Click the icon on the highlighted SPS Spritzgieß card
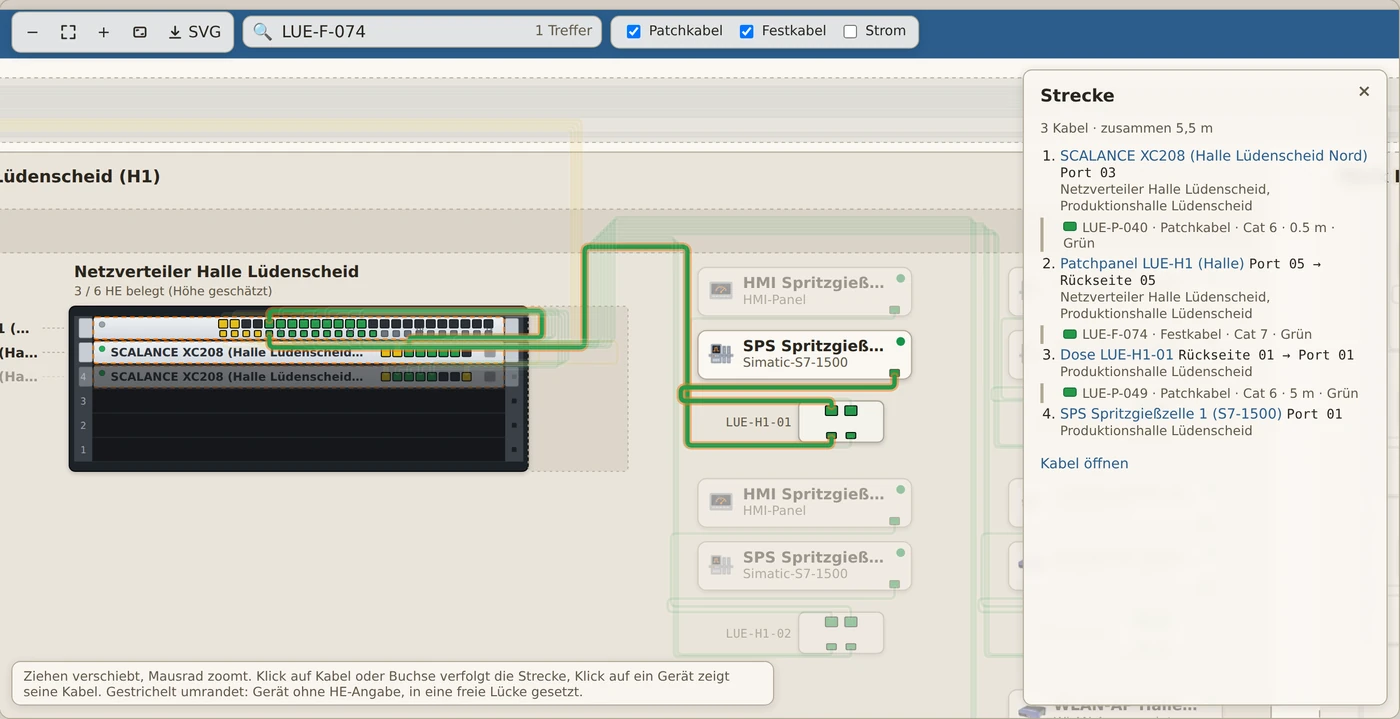 coord(720,353)
